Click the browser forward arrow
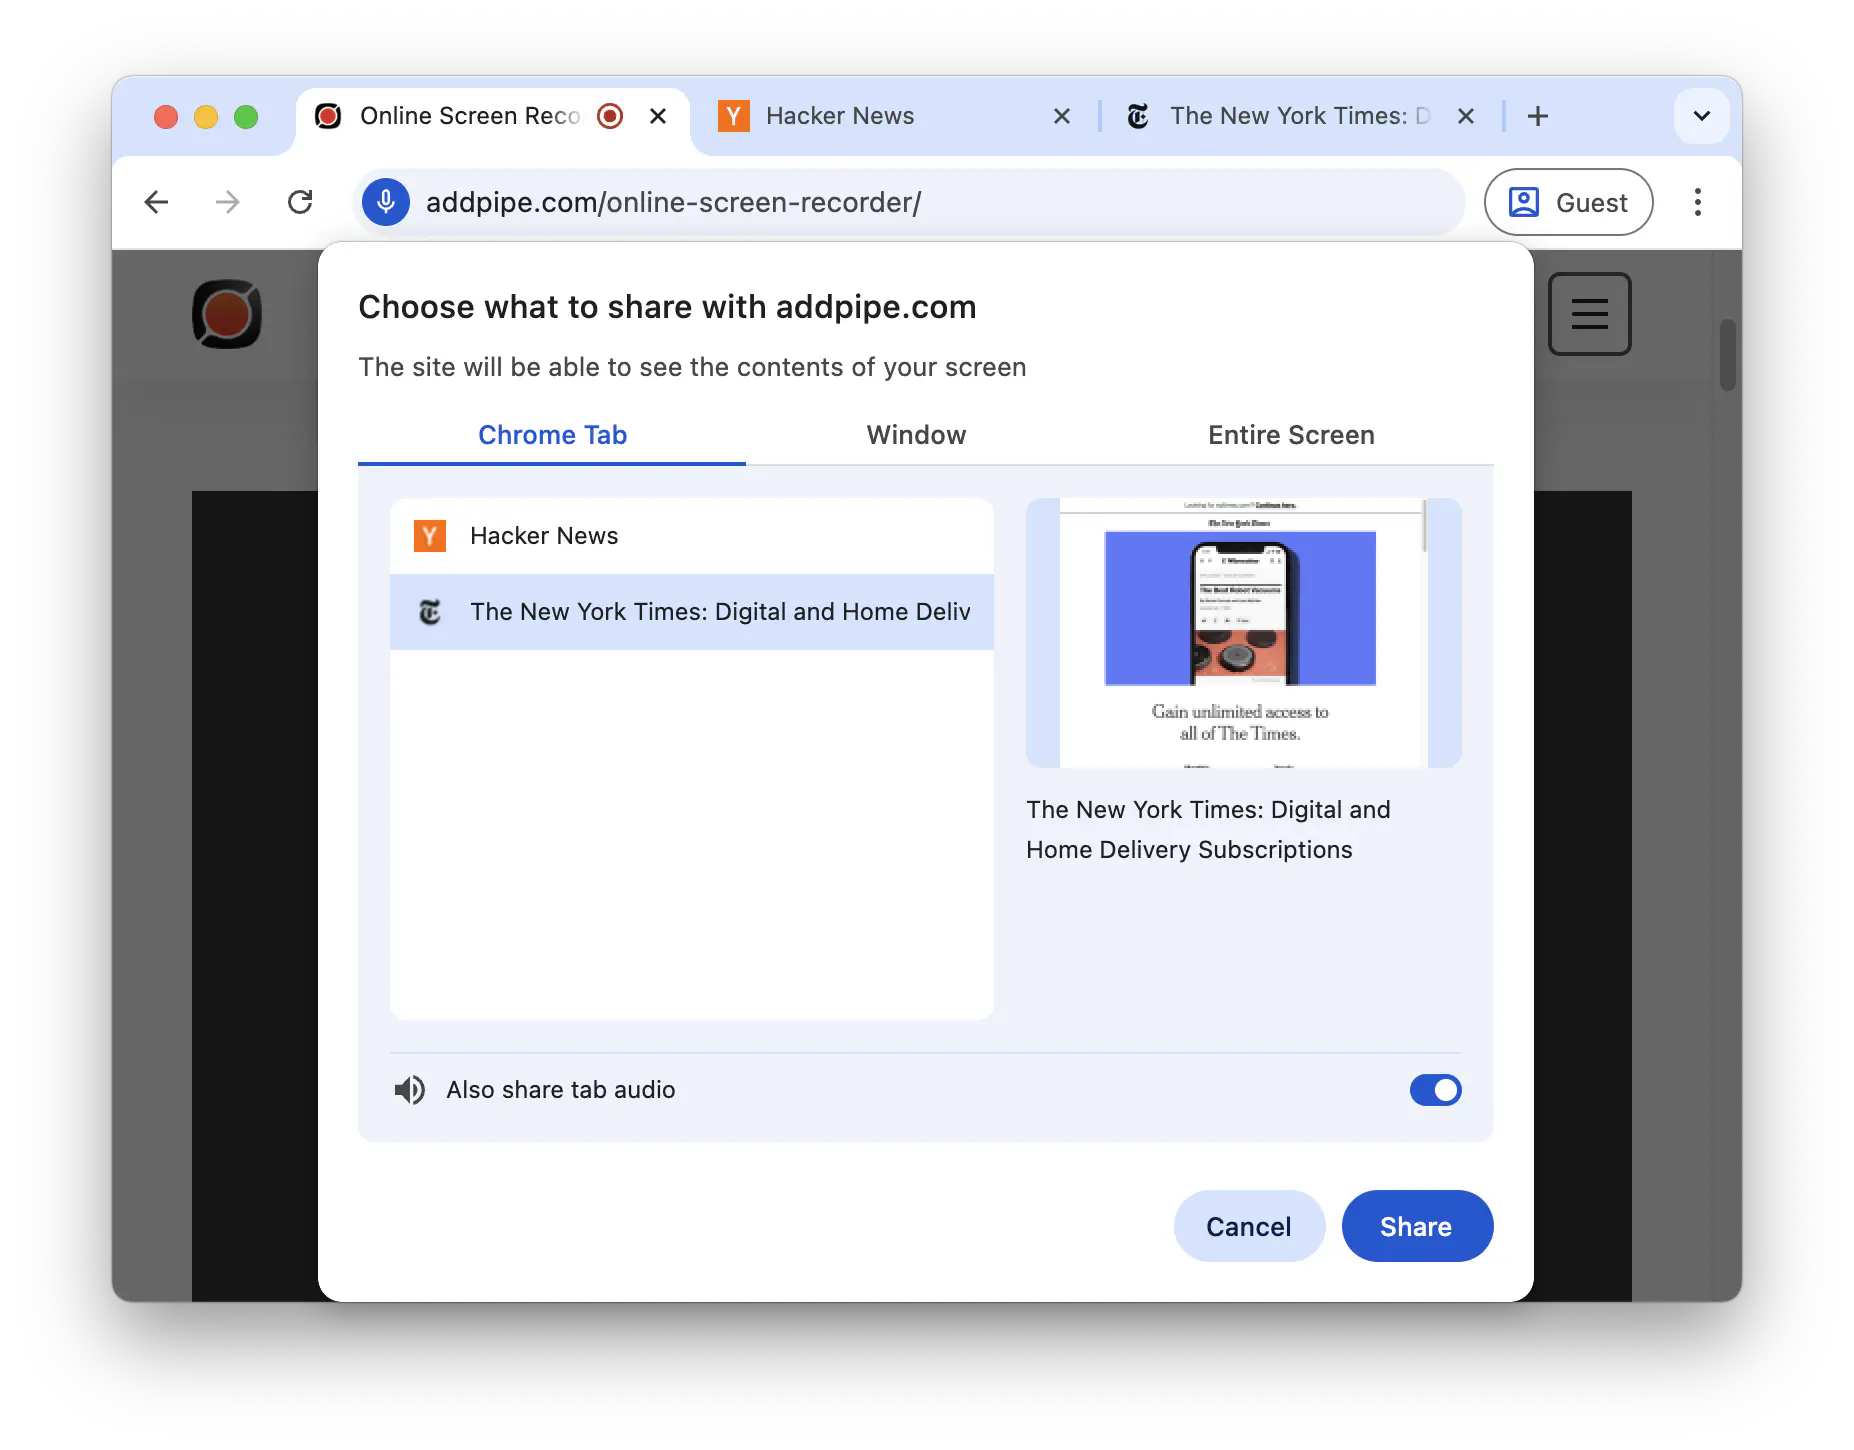Image resolution: width=1854 pixels, height=1450 pixels. click(x=228, y=202)
